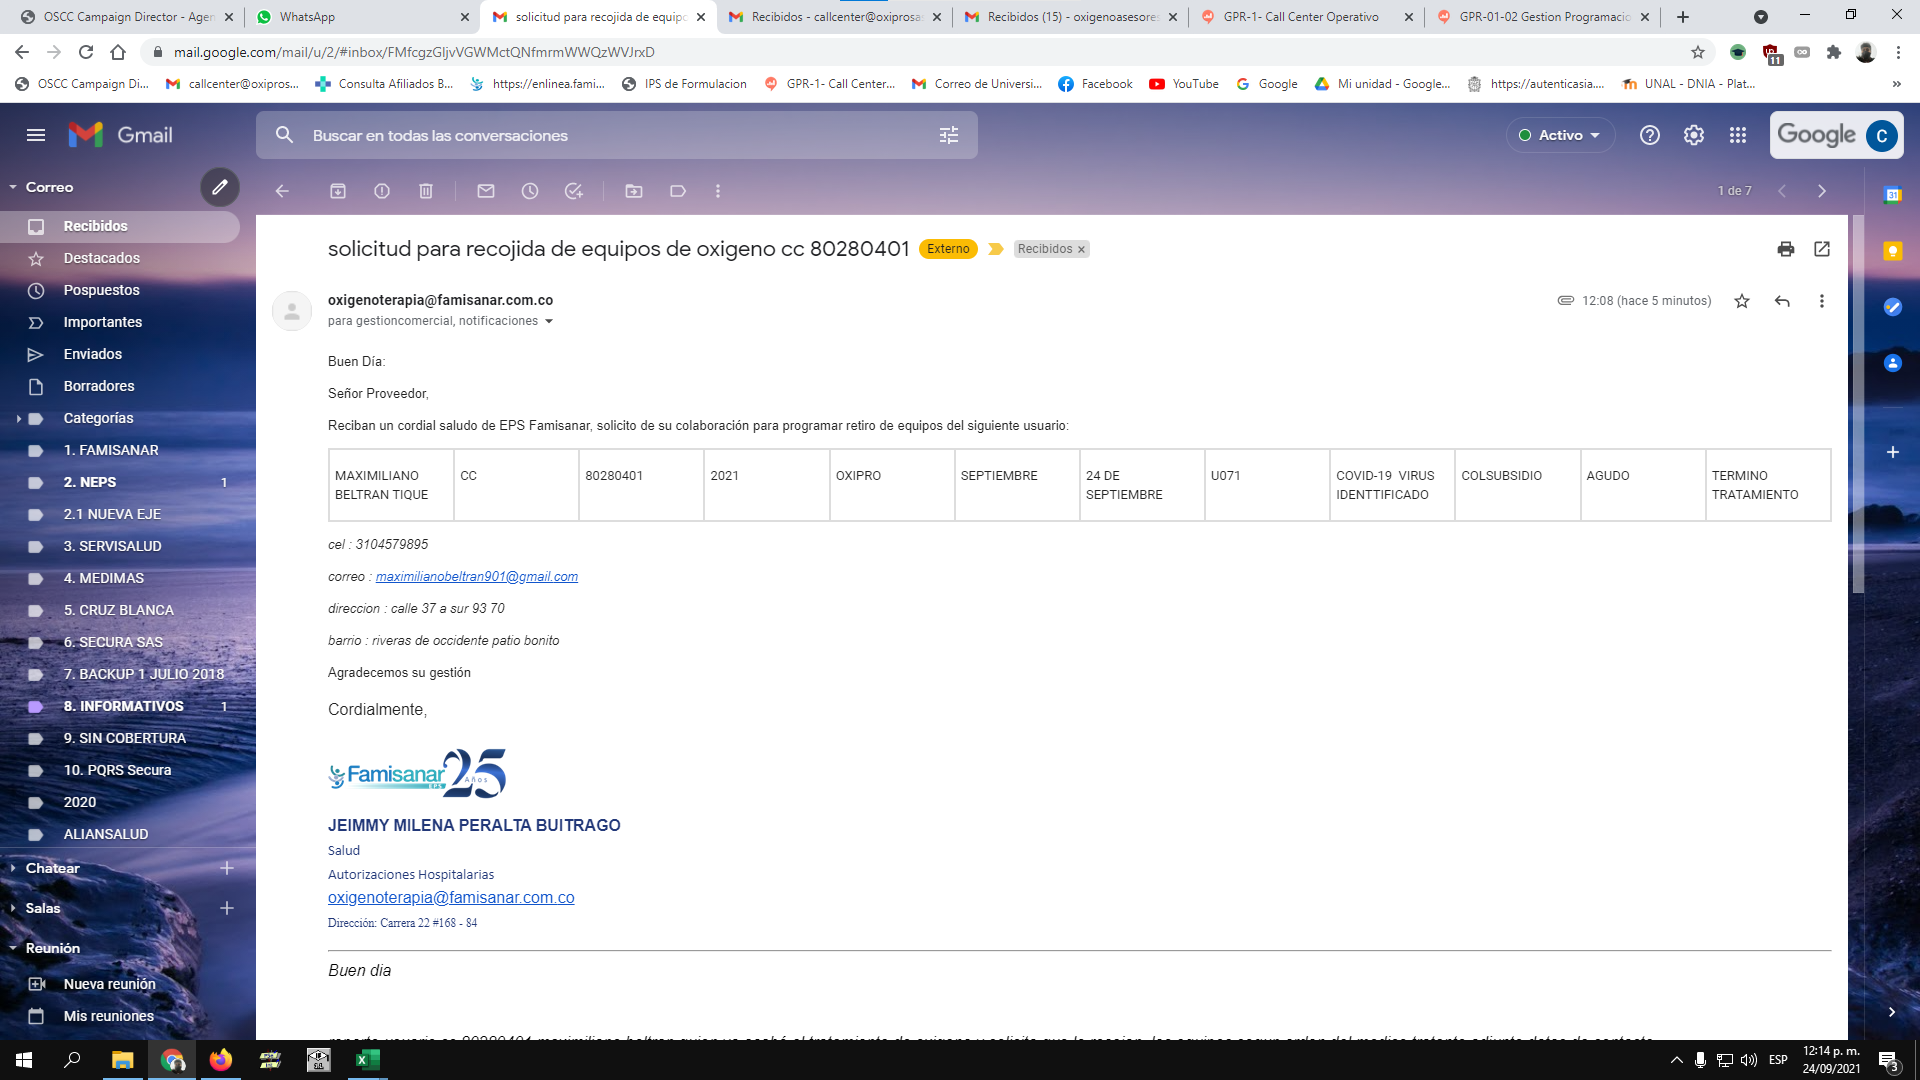Expand recipient details arrow under sender
Screen dimensions: 1920x1080
point(549,322)
